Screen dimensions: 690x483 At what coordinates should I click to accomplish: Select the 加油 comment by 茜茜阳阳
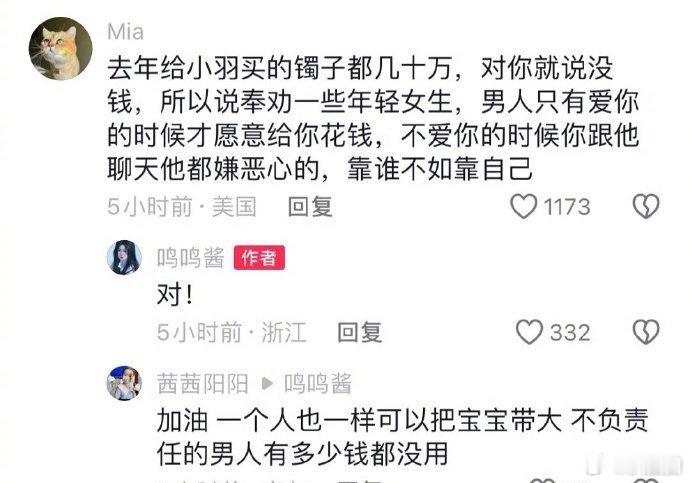402,437
